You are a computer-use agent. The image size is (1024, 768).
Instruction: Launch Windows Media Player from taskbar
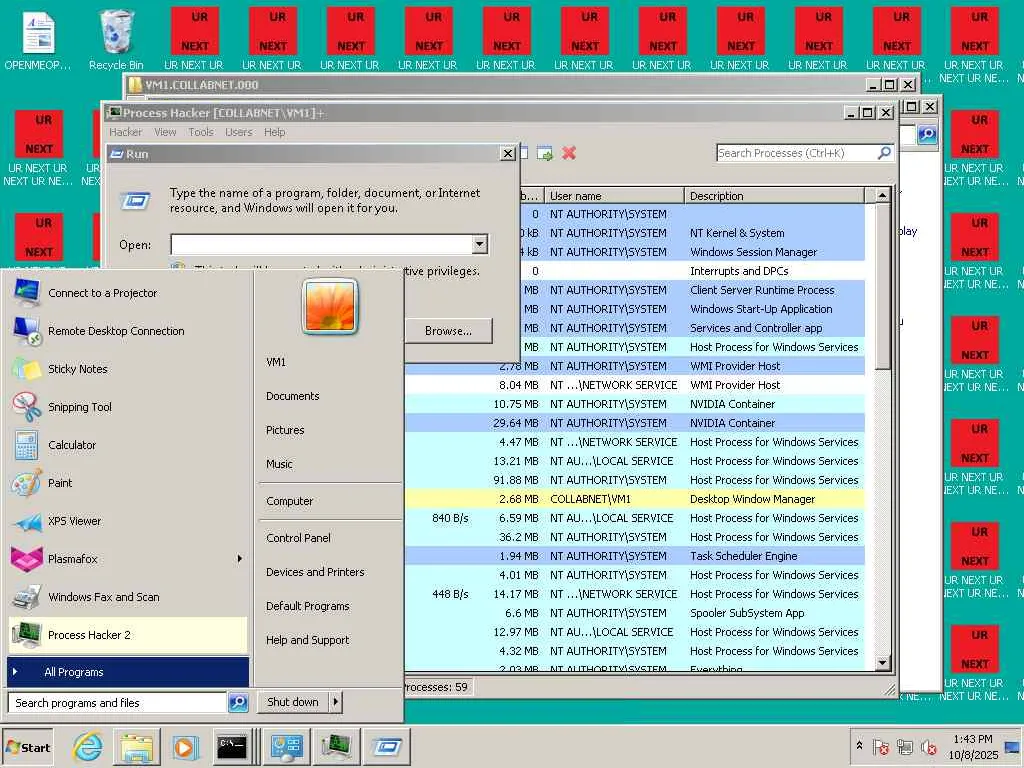(x=185, y=747)
